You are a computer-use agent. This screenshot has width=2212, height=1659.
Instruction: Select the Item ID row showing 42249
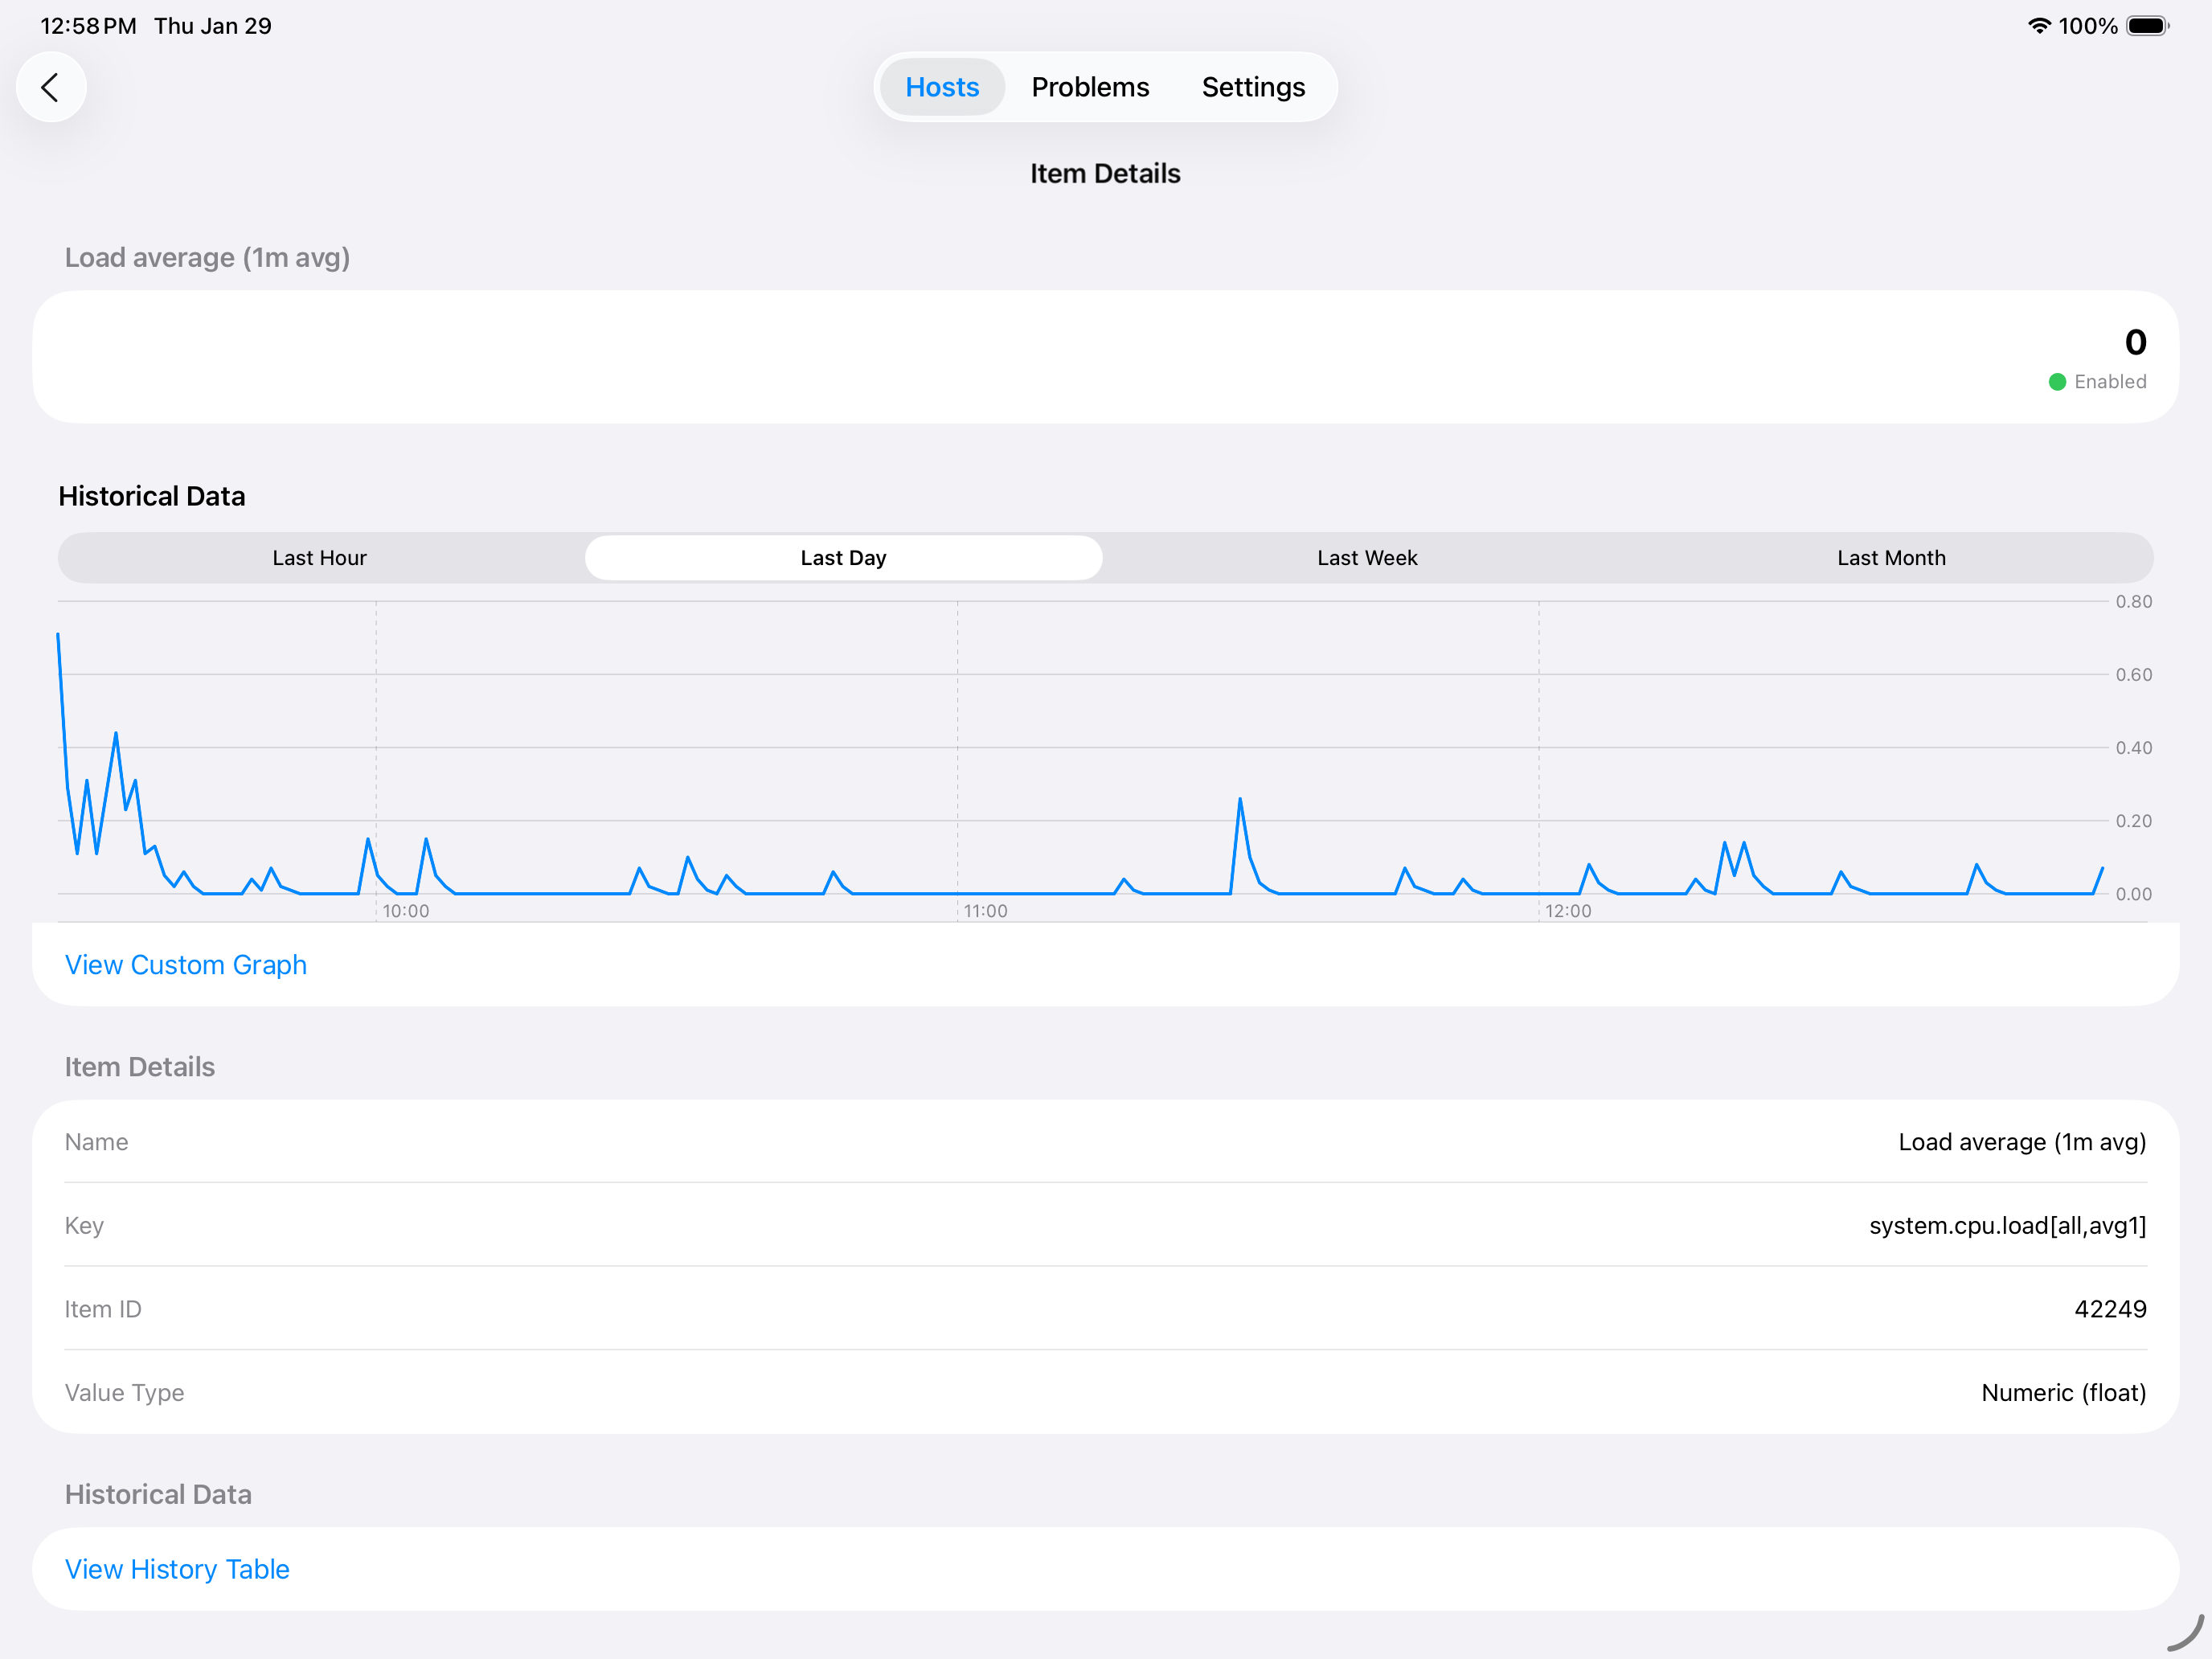pyautogui.click(x=2111, y=1308)
